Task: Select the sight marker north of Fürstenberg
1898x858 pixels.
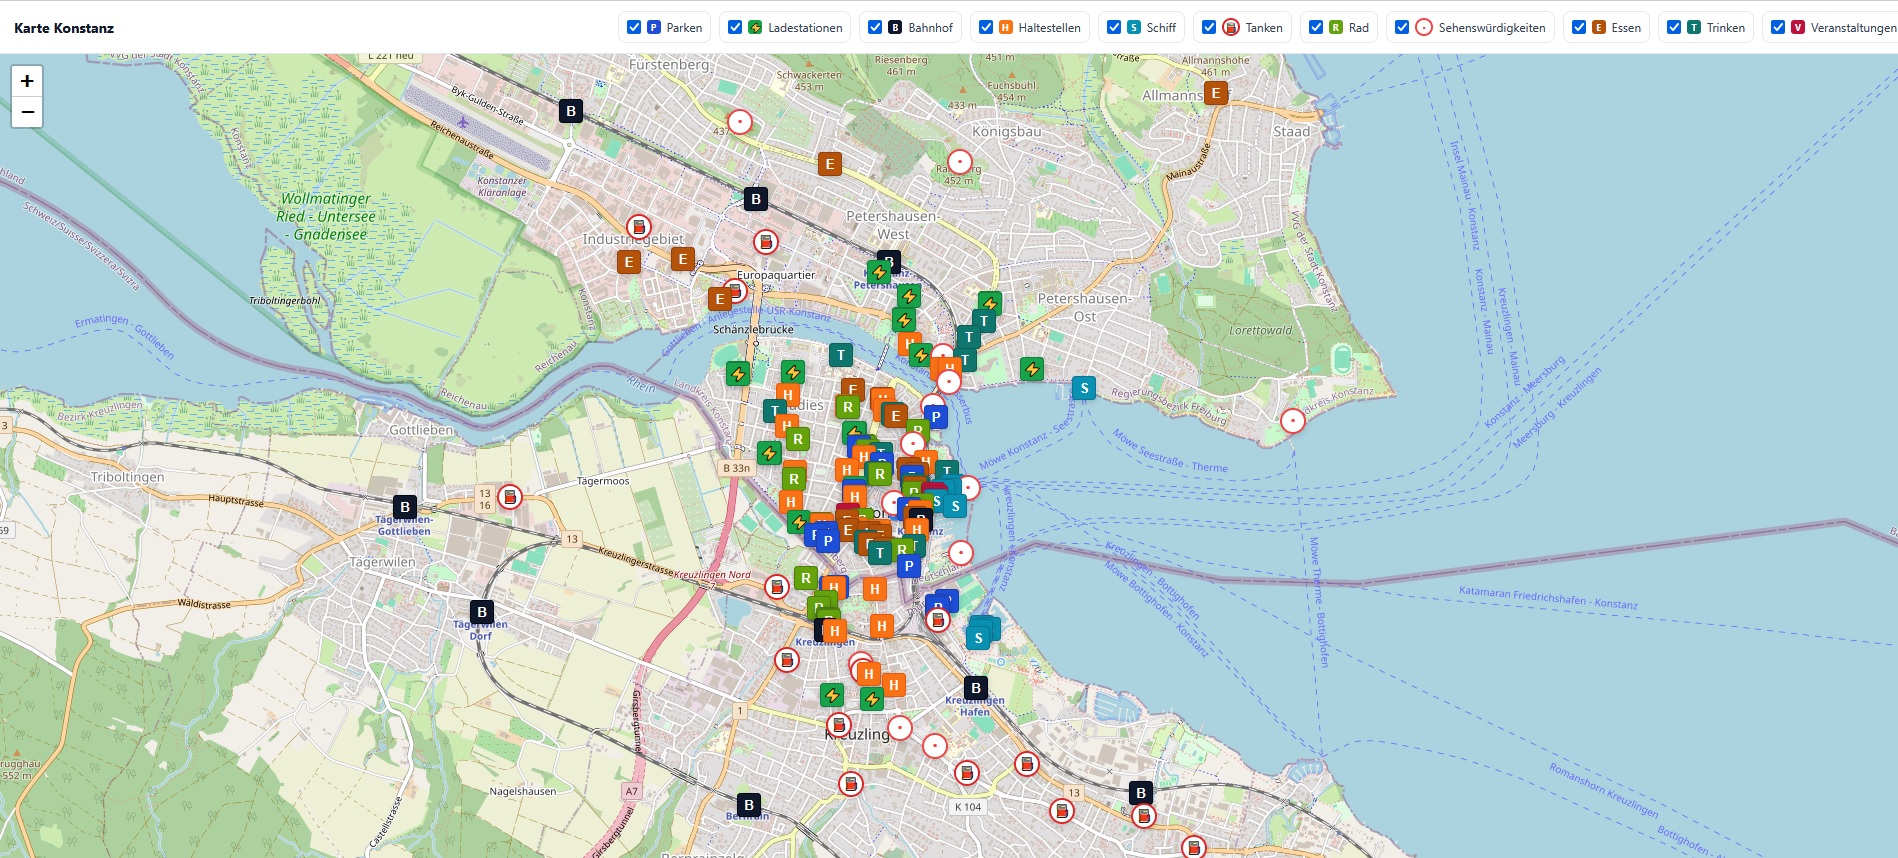Action: point(740,122)
